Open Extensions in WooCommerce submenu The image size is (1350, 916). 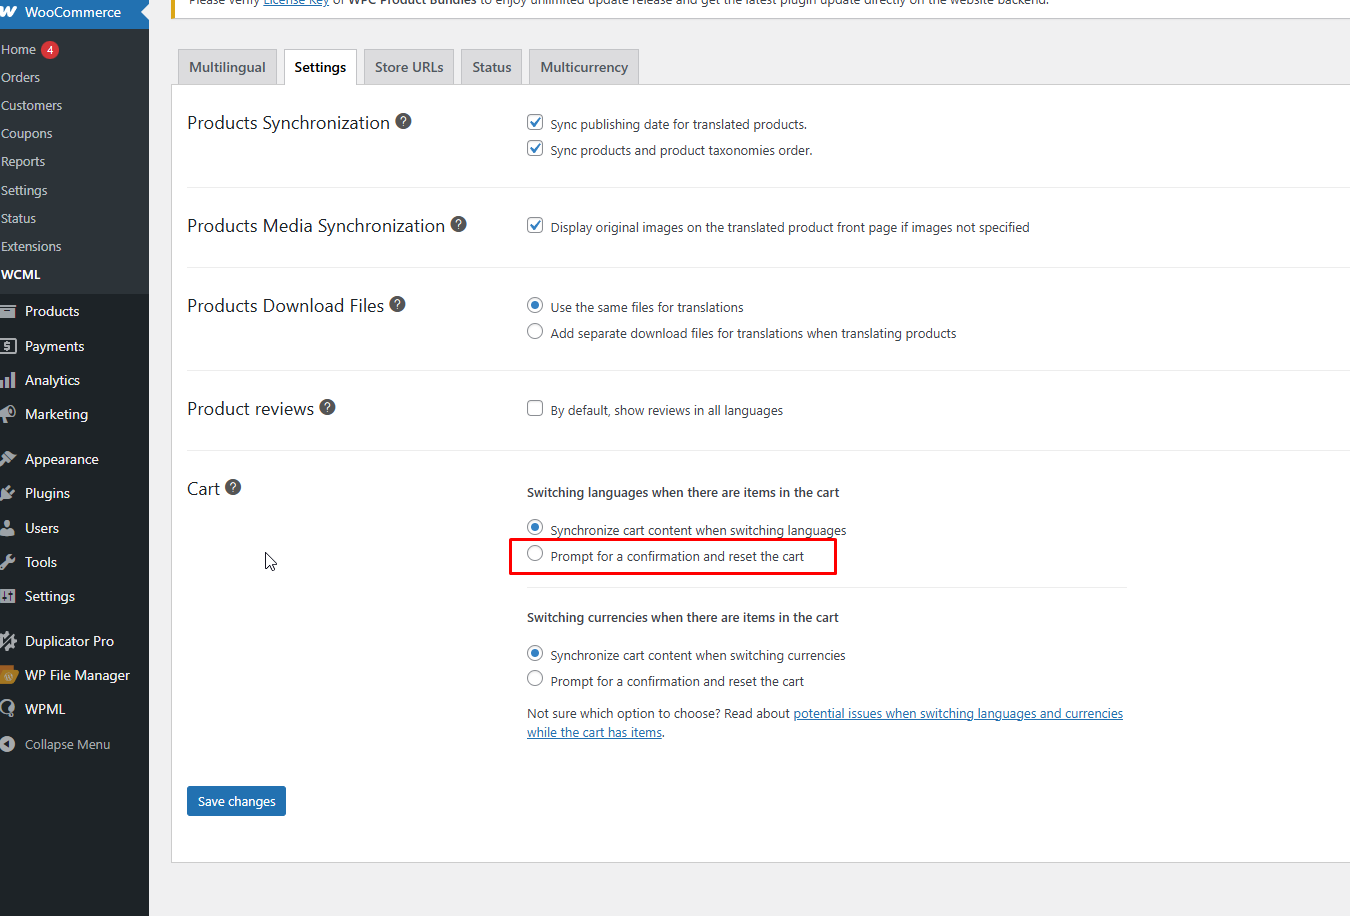point(31,246)
